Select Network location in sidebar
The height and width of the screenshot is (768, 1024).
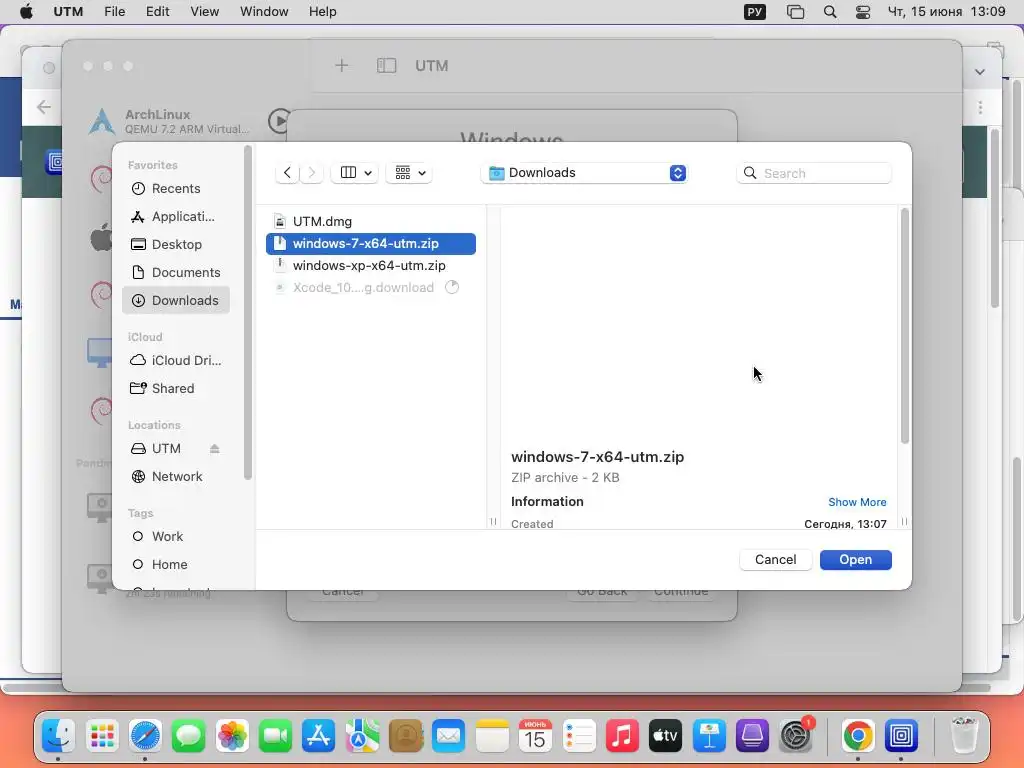[176, 477]
